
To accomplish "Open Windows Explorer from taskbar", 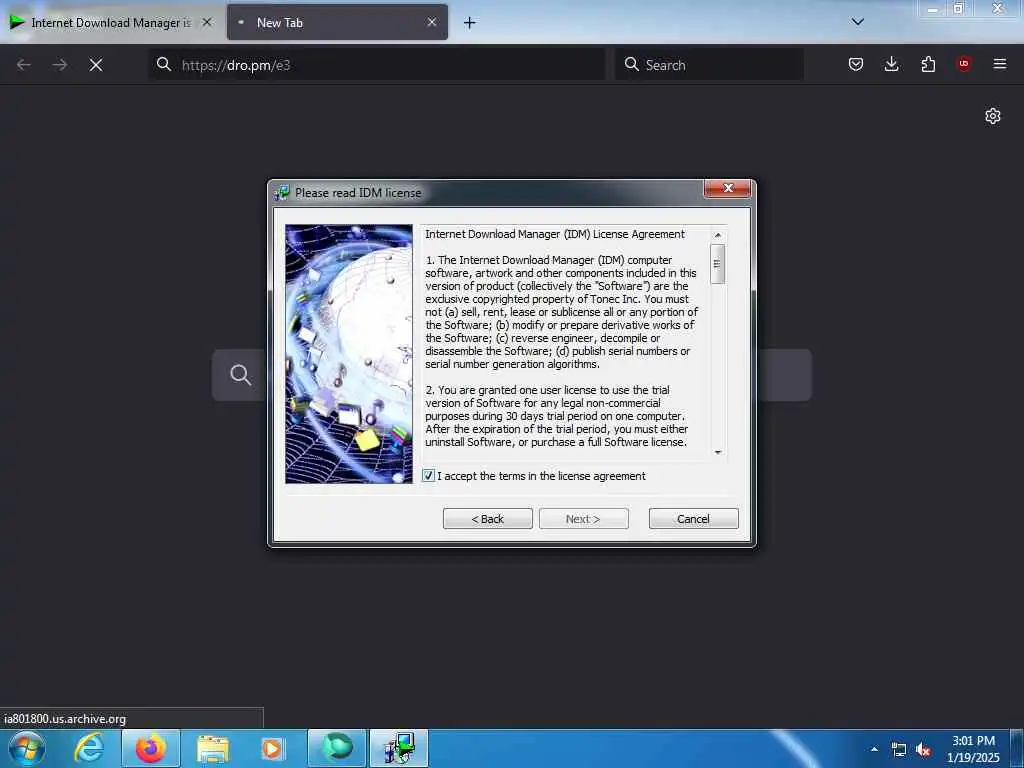I will pyautogui.click(x=213, y=748).
